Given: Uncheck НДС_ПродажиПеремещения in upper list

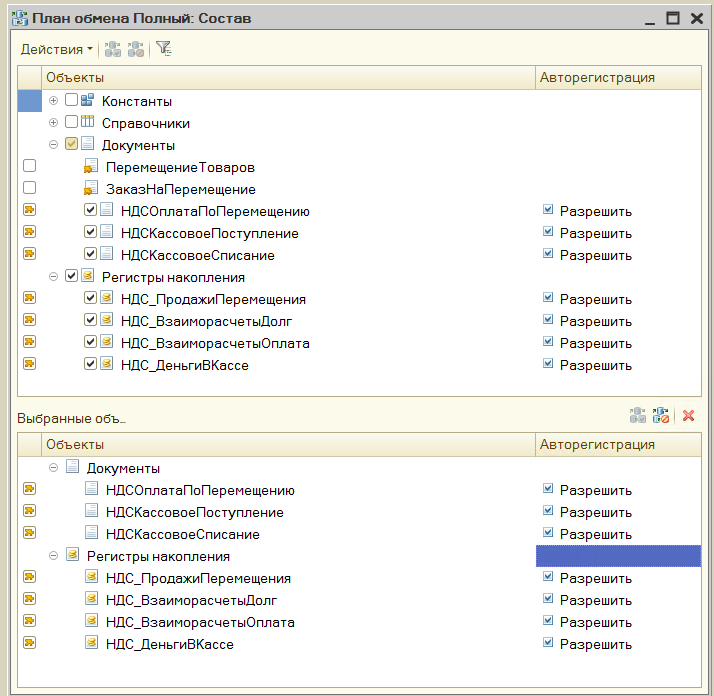Looking at the screenshot, I should tap(90, 297).
